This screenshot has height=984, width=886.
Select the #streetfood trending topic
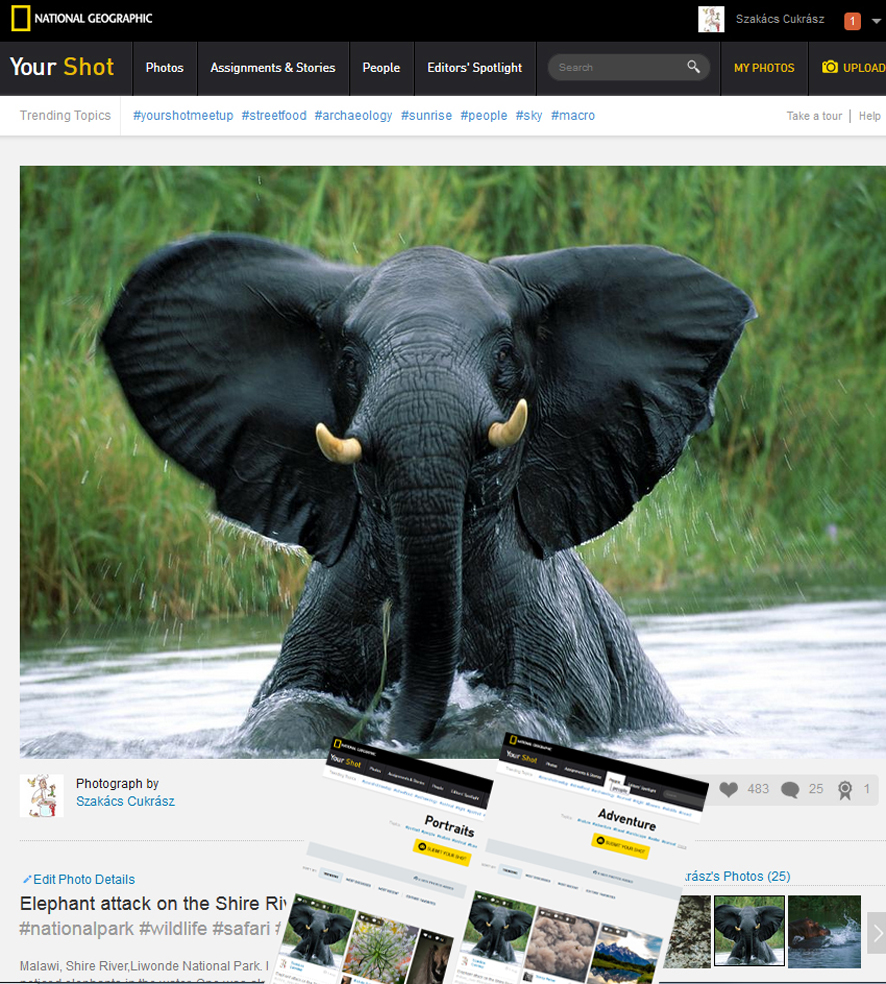pos(274,116)
